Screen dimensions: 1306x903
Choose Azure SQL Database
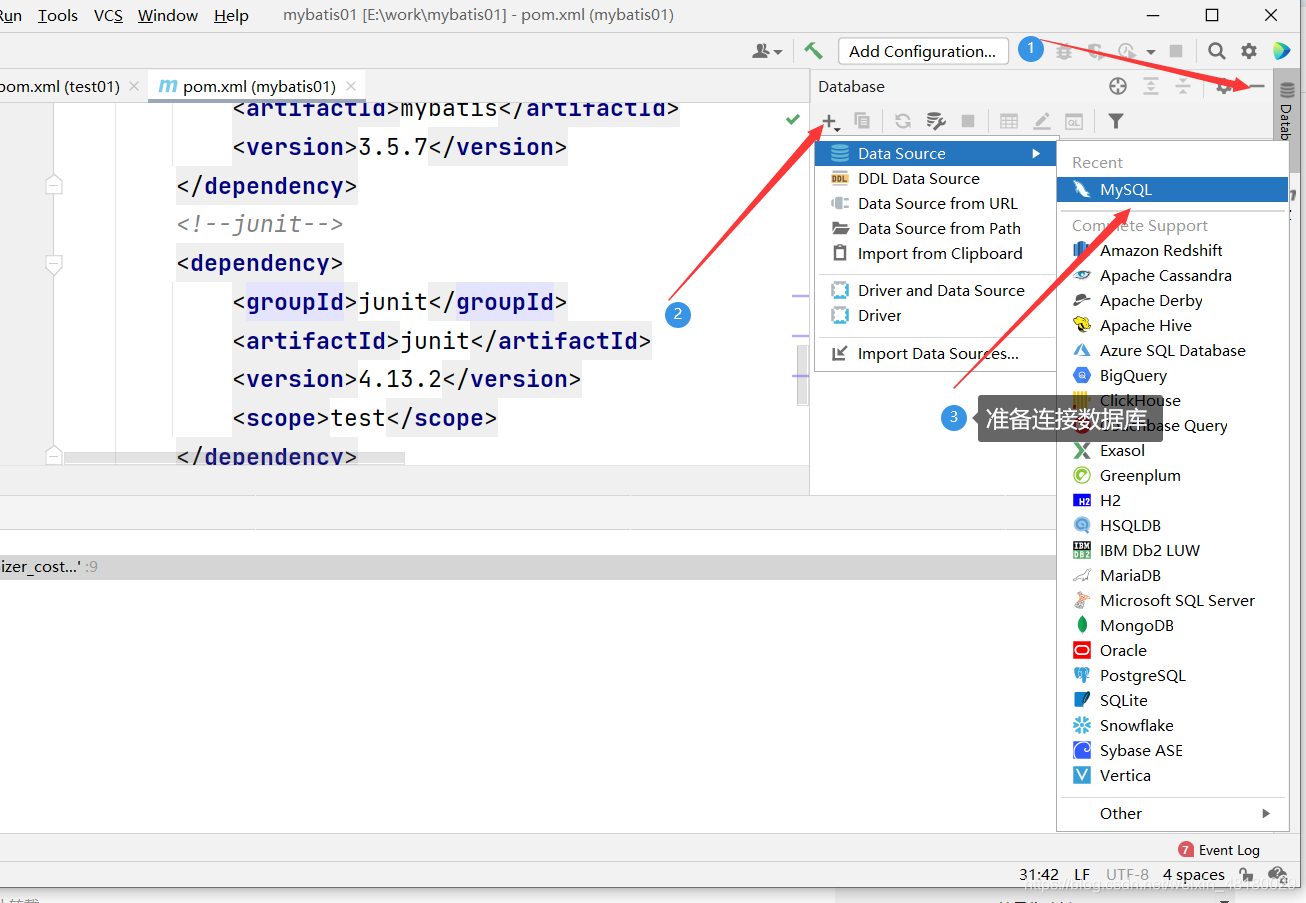(1172, 350)
